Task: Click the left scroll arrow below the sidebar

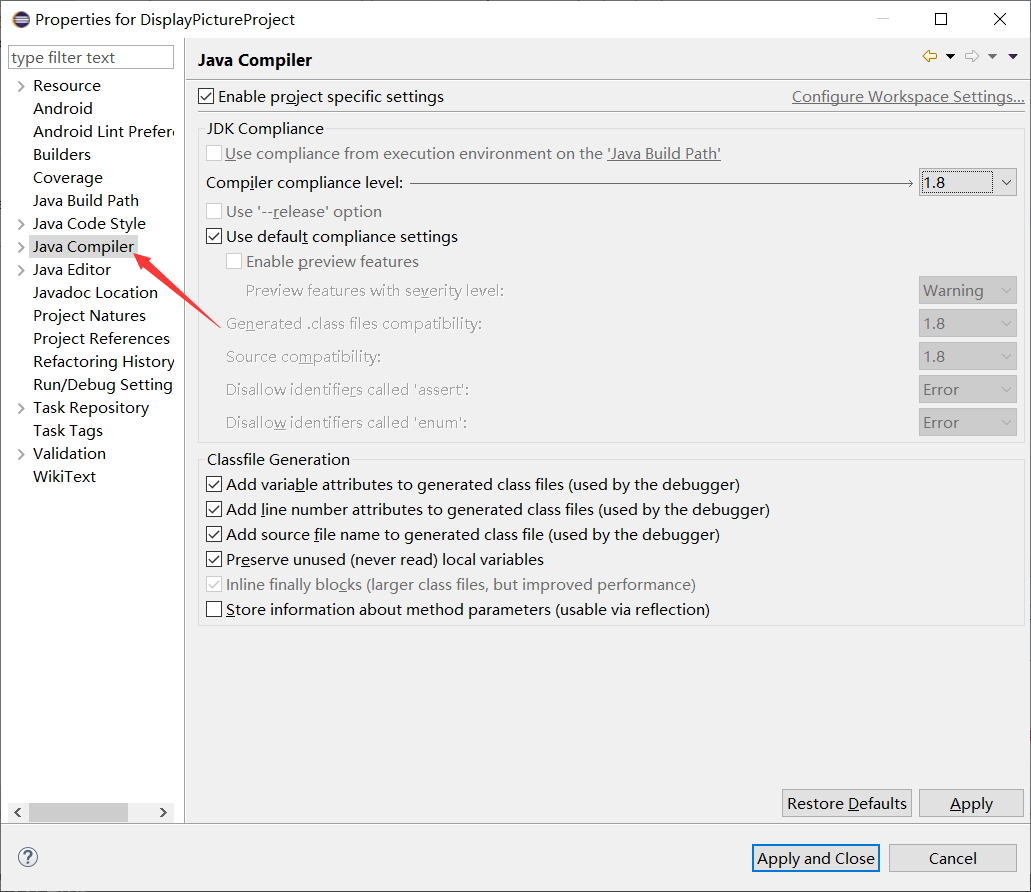Action: tap(16, 812)
